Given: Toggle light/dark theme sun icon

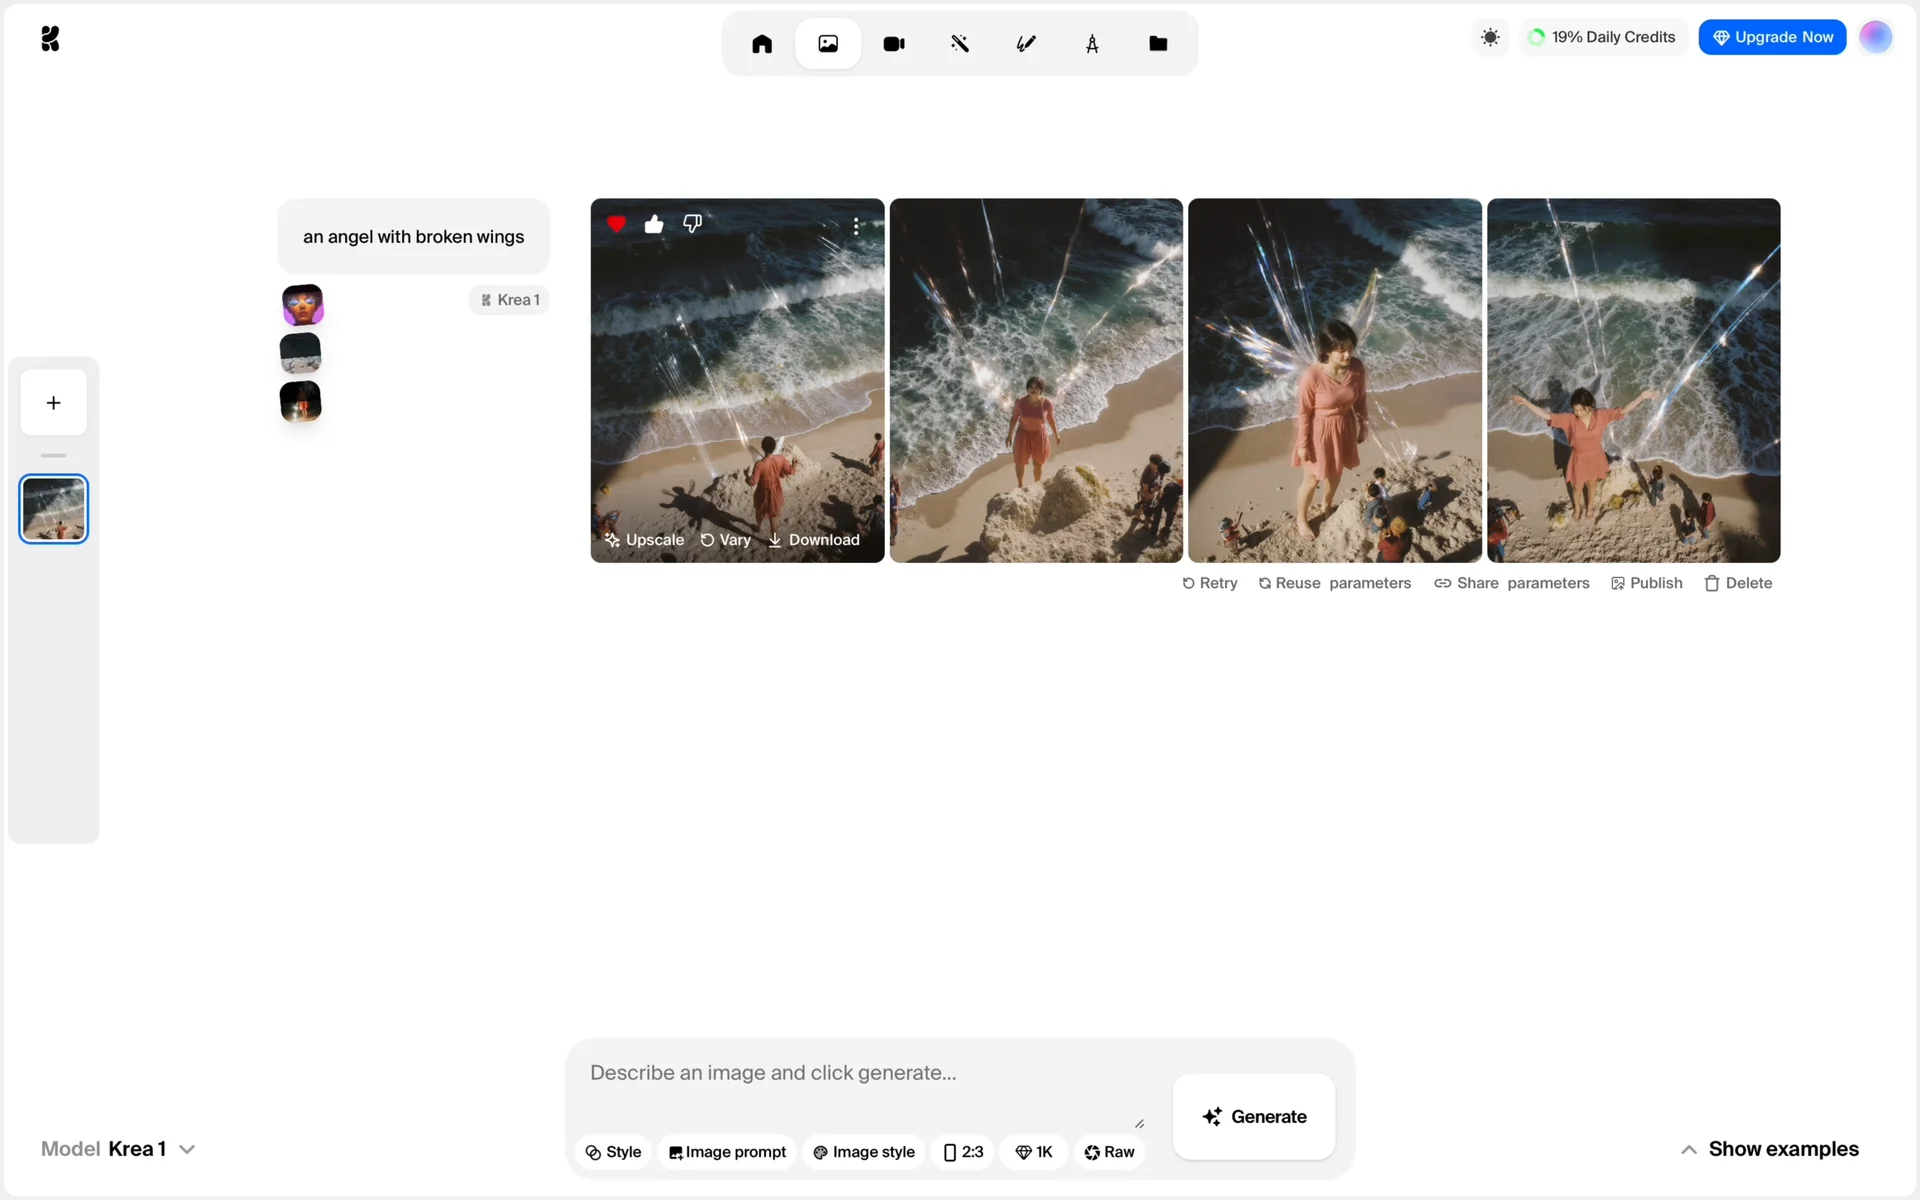Looking at the screenshot, I should 1490,37.
